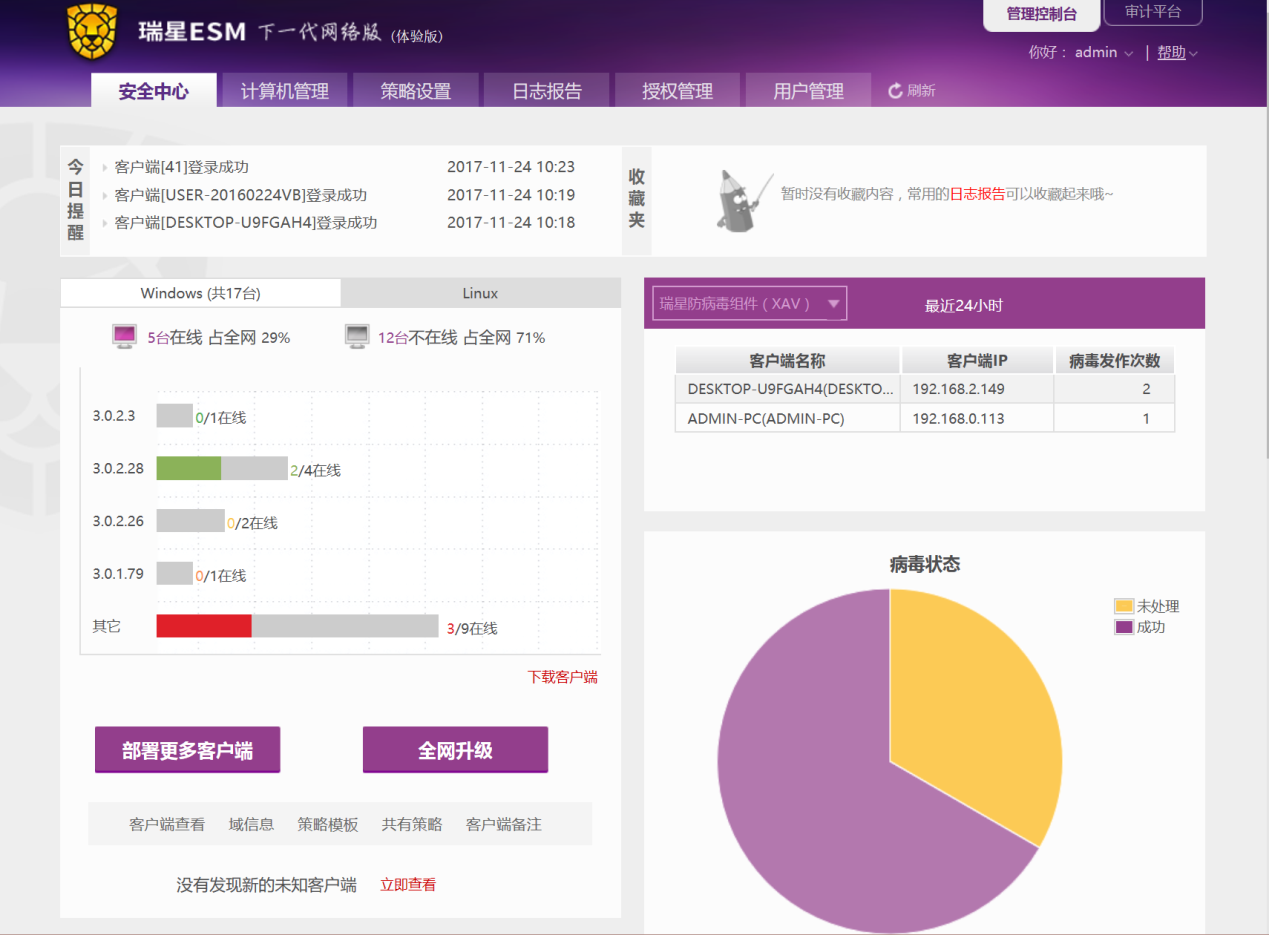The height and width of the screenshot is (935, 1269).
Task: Click the gray bar for version 3.0.2.26
Action: pos(191,520)
